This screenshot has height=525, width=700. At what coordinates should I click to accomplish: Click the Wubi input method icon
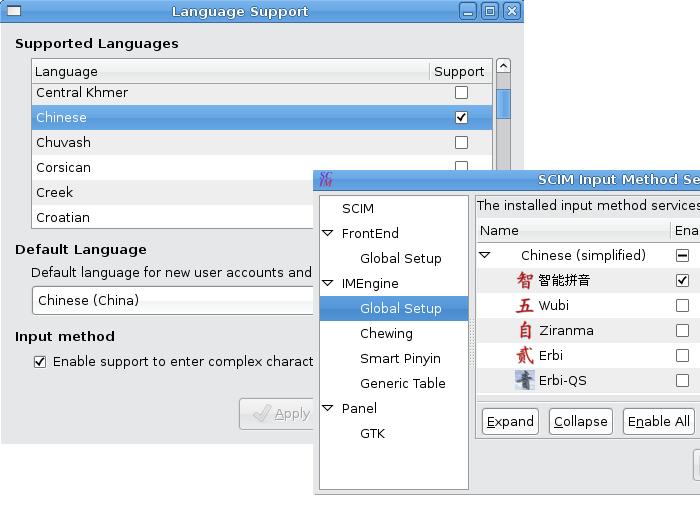click(x=525, y=305)
